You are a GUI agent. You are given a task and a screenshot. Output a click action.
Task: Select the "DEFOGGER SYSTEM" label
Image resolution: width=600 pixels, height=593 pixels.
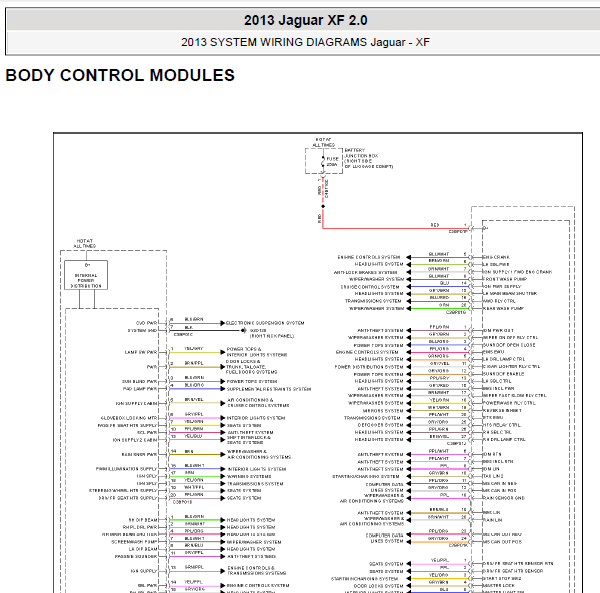pyautogui.click(x=380, y=425)
